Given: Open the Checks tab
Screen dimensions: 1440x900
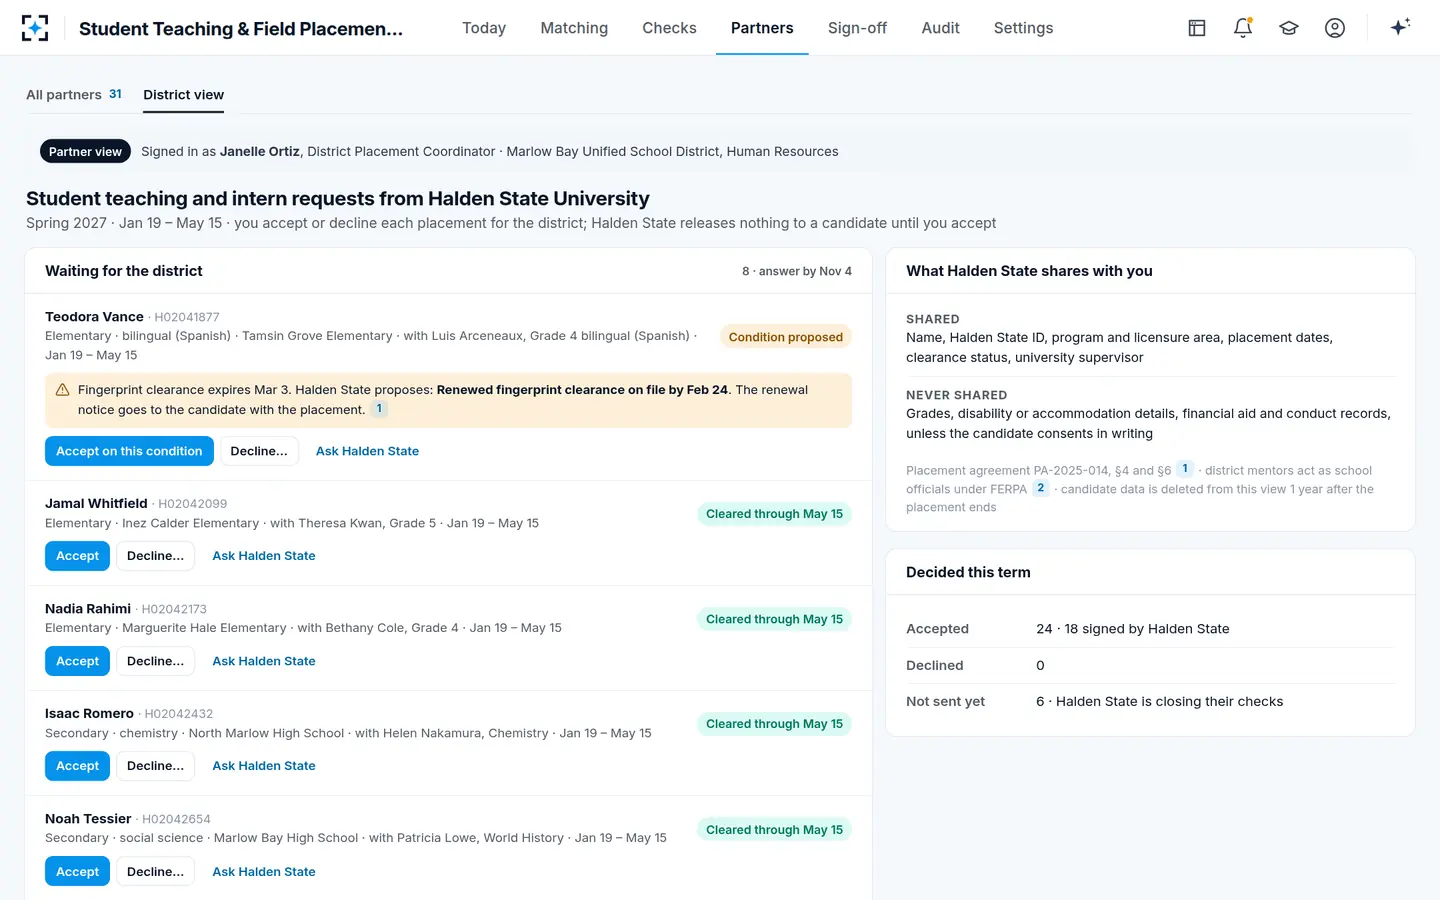Looking at the screenshot, I should click(x=669, y=28).
